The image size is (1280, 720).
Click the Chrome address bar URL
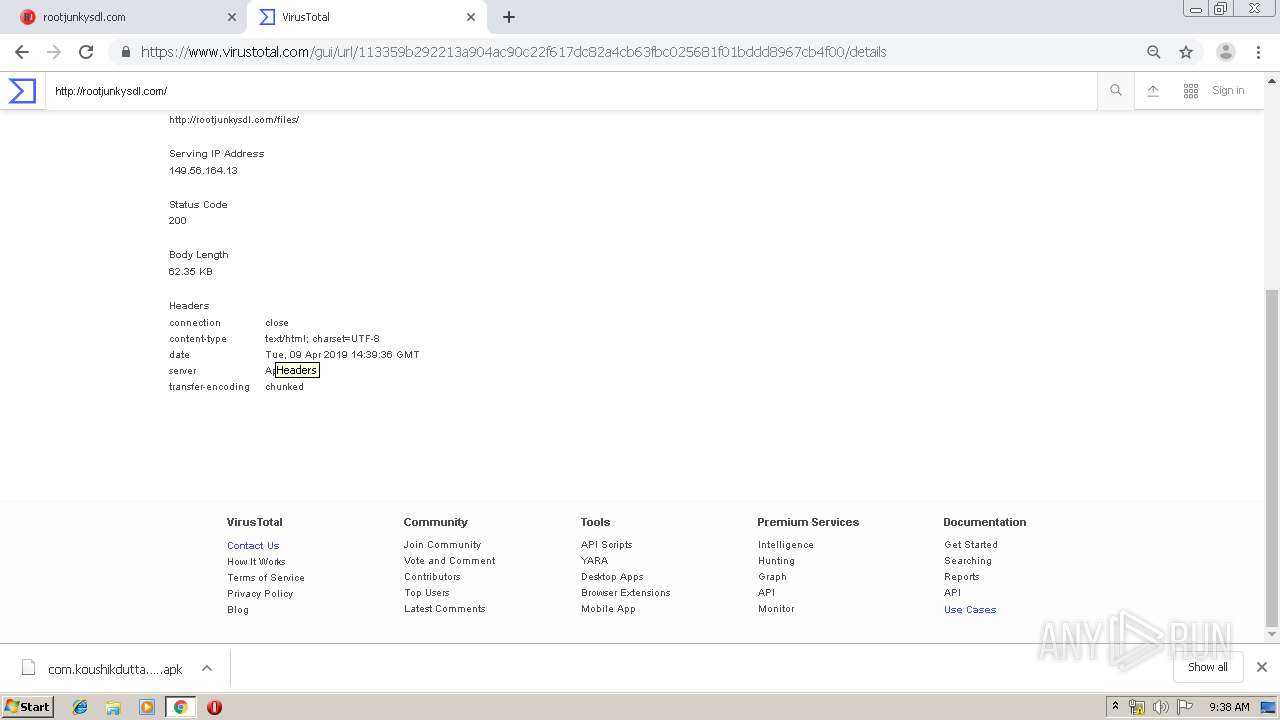[x=513, y=52]
